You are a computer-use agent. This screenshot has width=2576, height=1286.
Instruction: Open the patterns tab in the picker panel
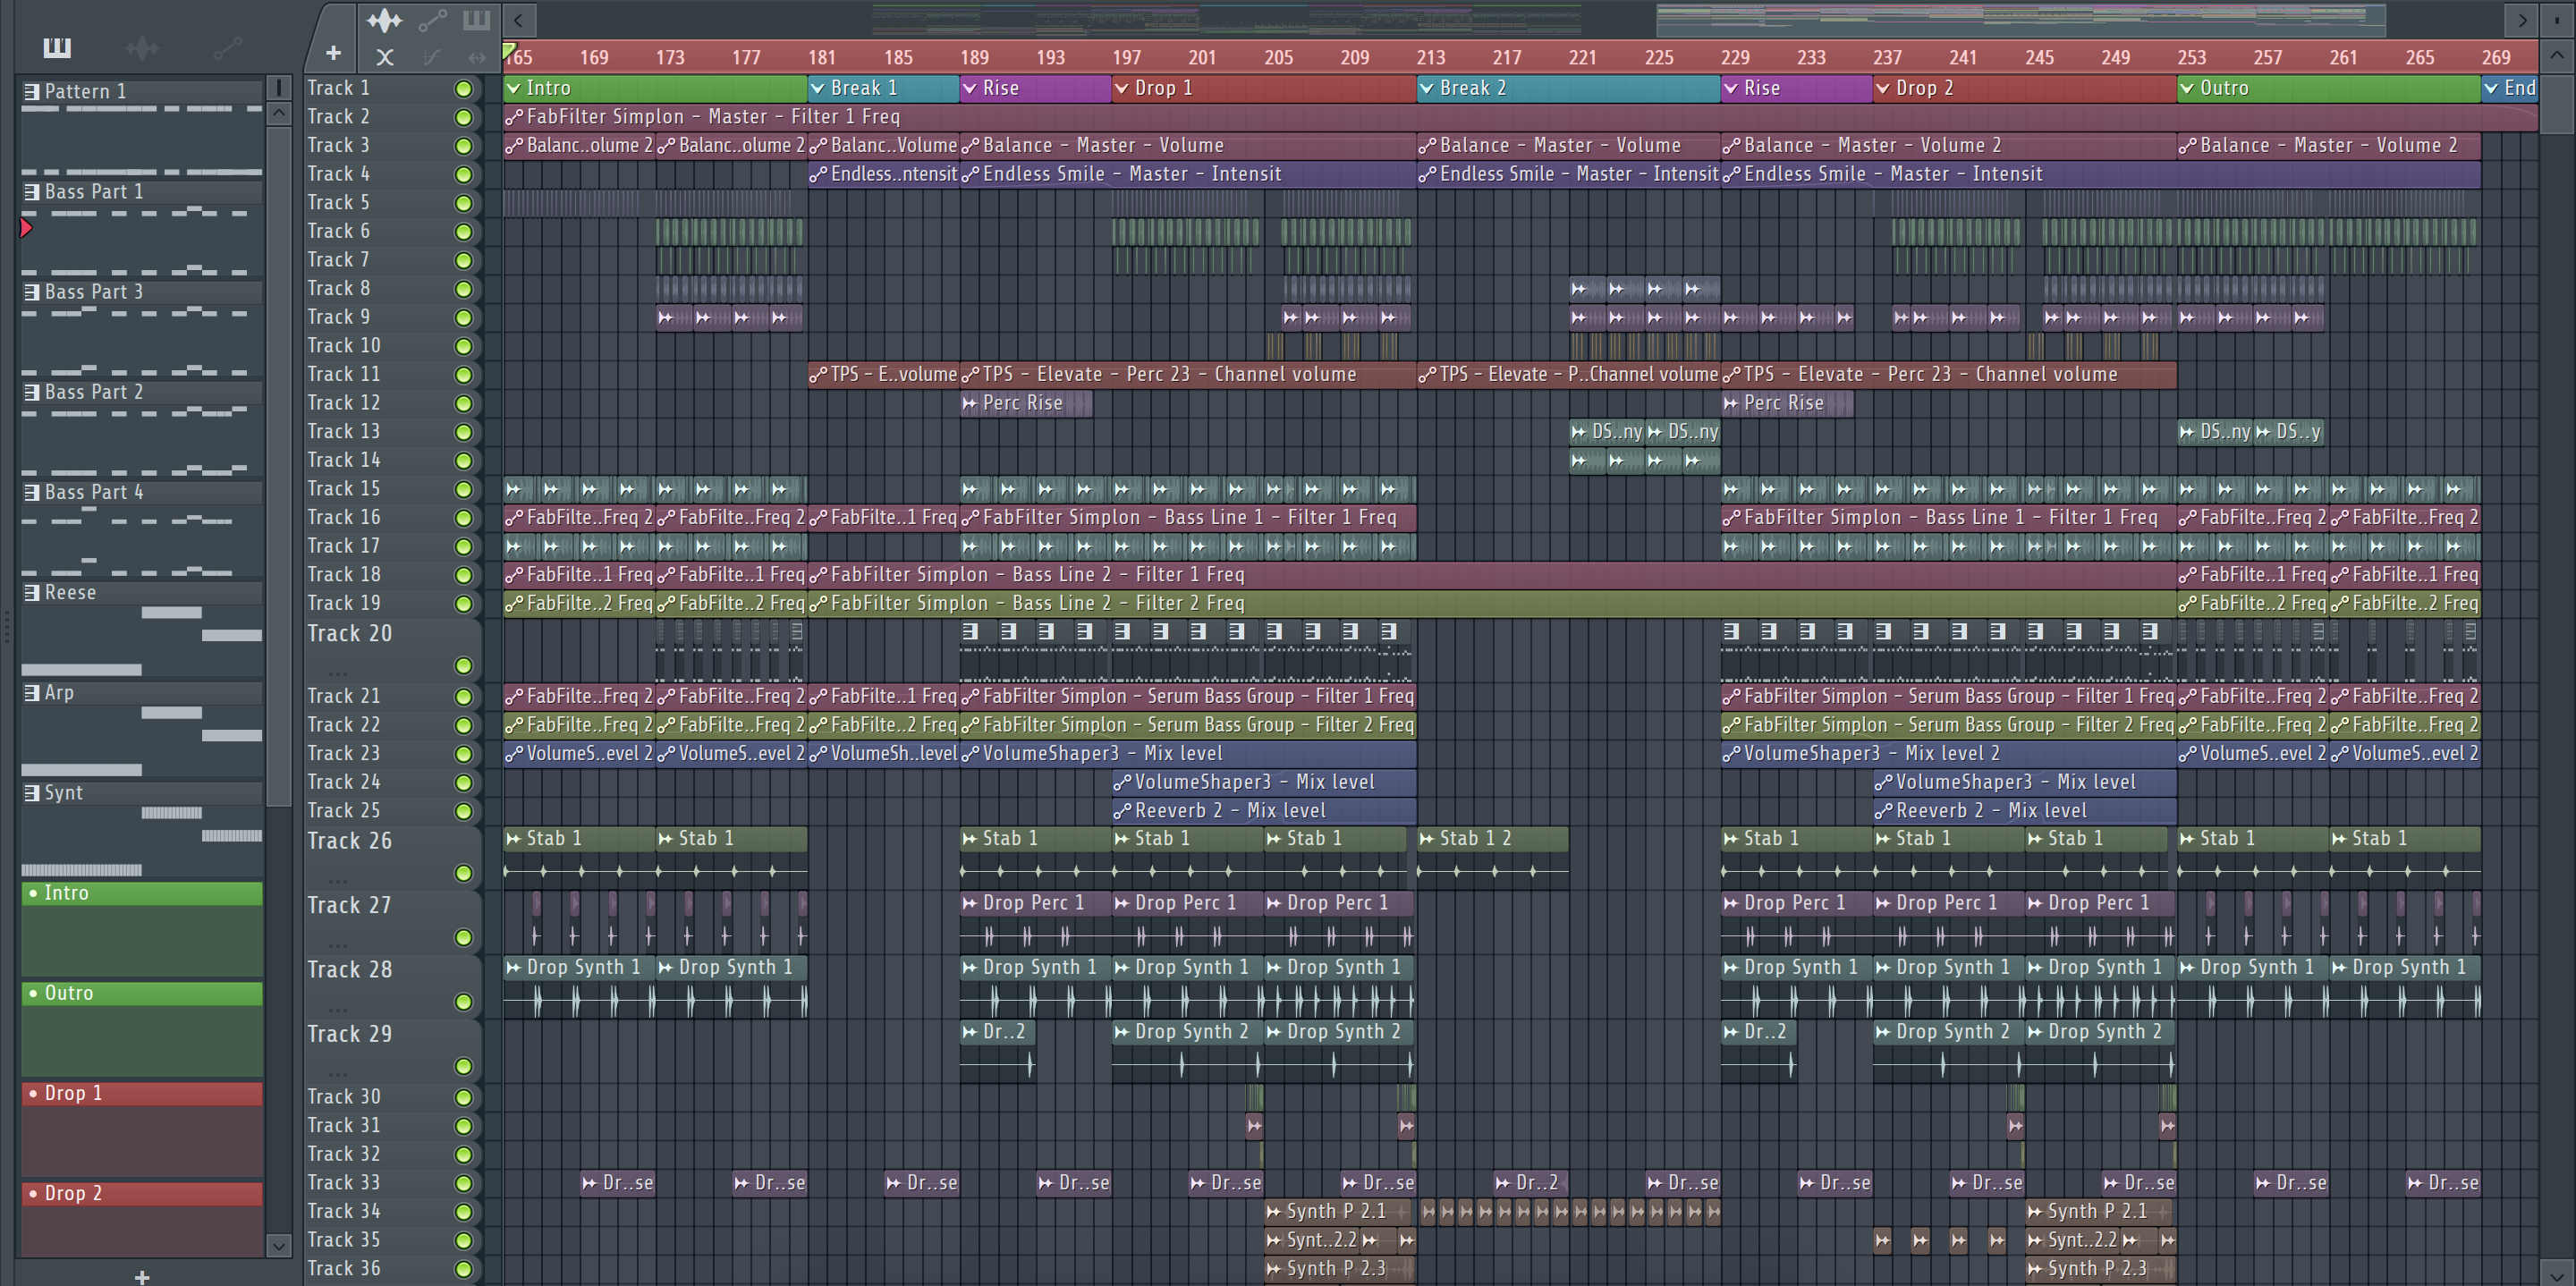pos(57,47)
